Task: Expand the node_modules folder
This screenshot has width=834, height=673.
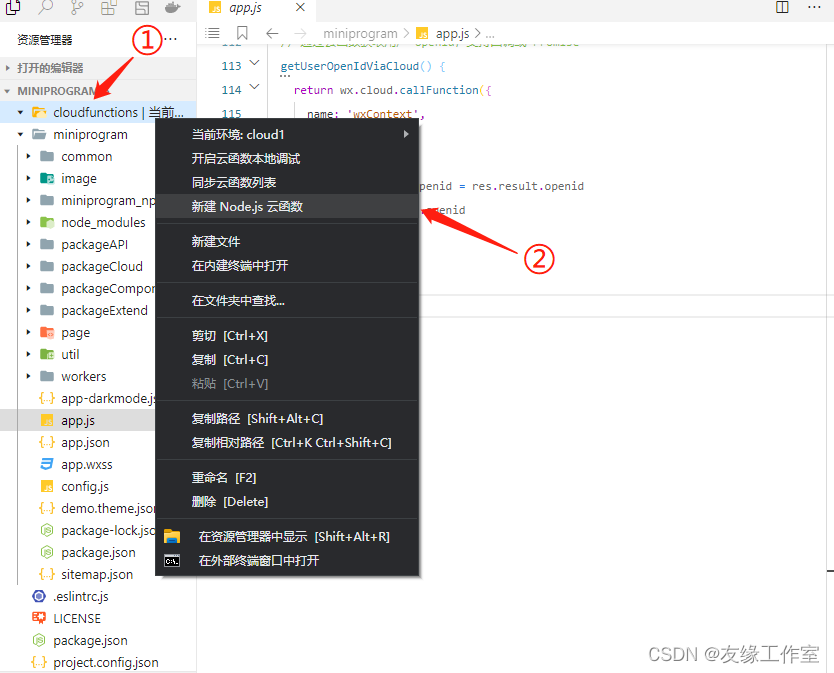Action: point(29,222)
